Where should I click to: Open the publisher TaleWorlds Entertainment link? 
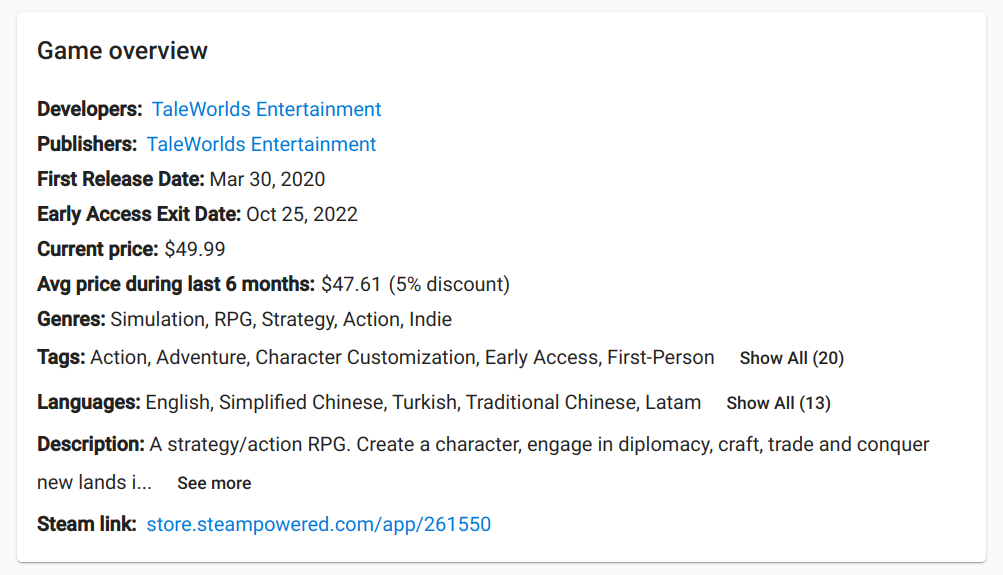click(261, 145)
